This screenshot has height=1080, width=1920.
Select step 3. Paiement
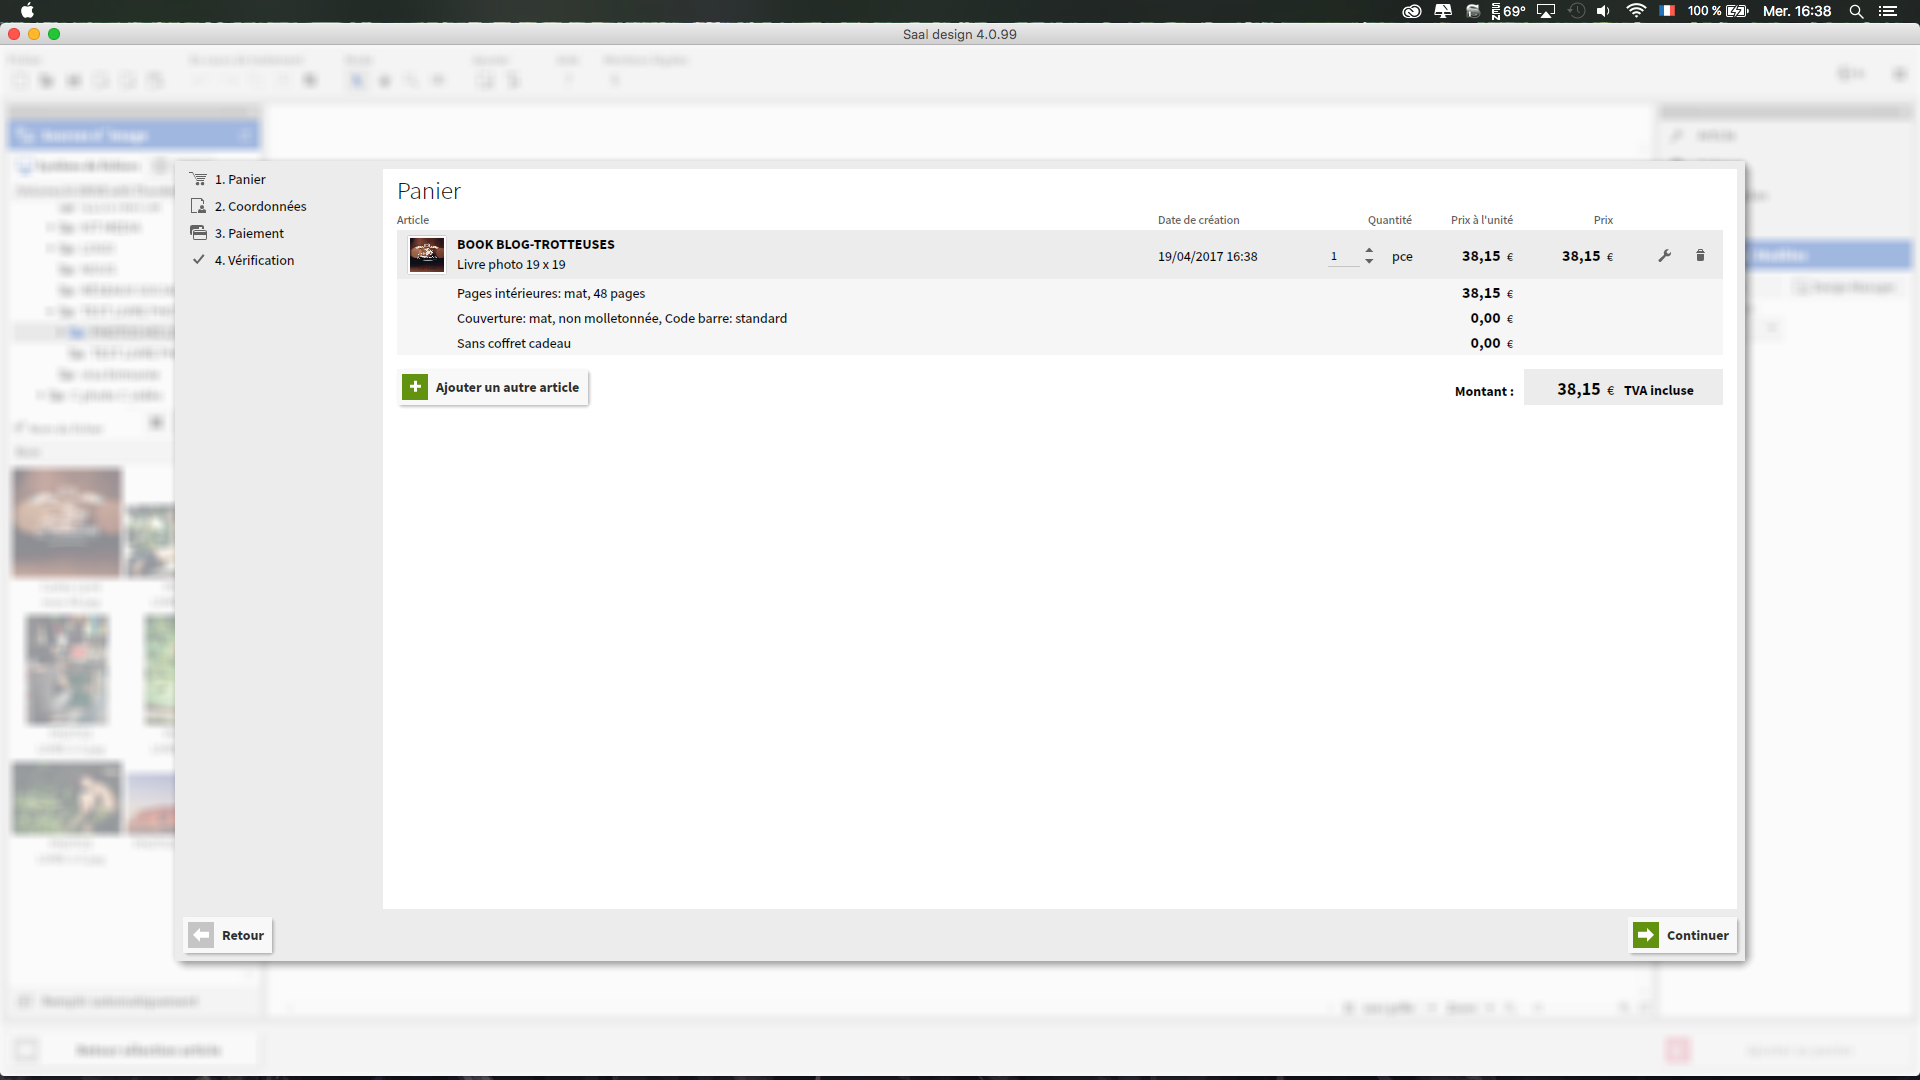coord(249,233)
